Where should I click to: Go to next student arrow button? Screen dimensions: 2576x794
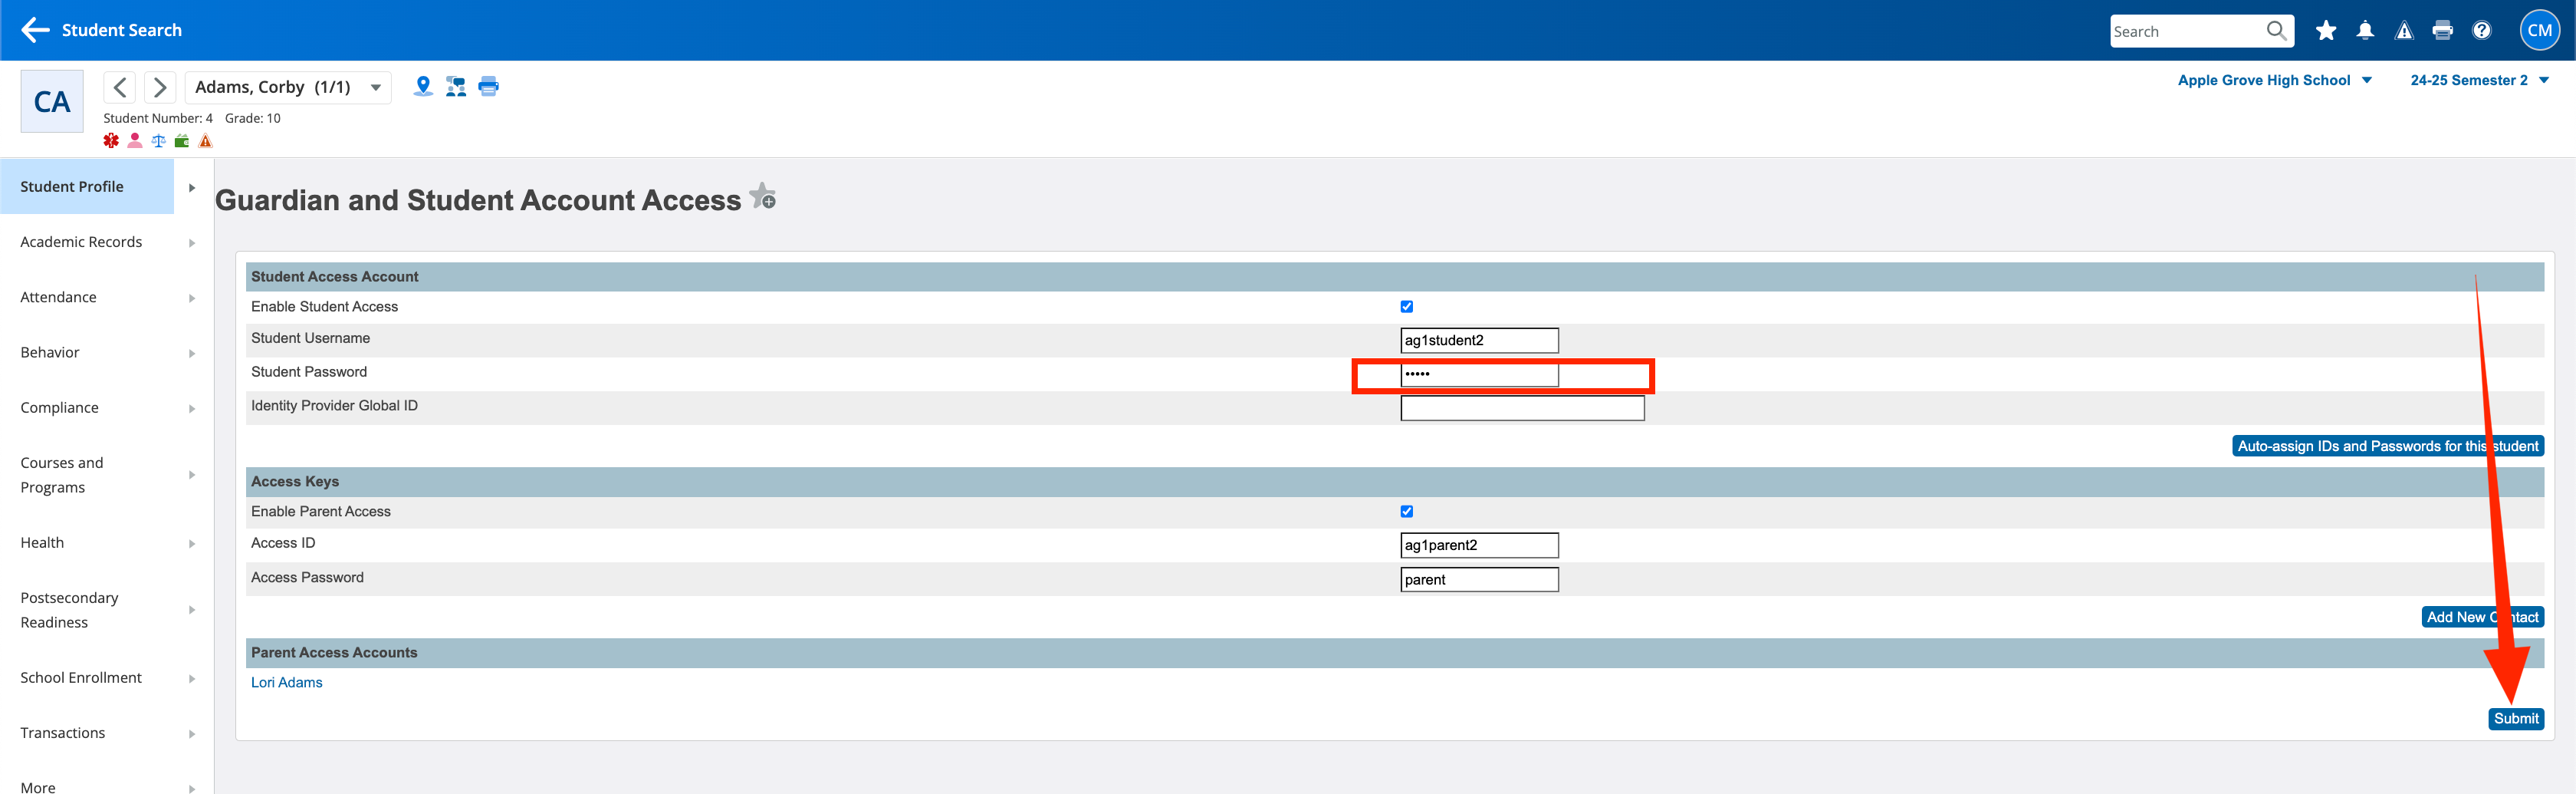(x=160, y=87)
